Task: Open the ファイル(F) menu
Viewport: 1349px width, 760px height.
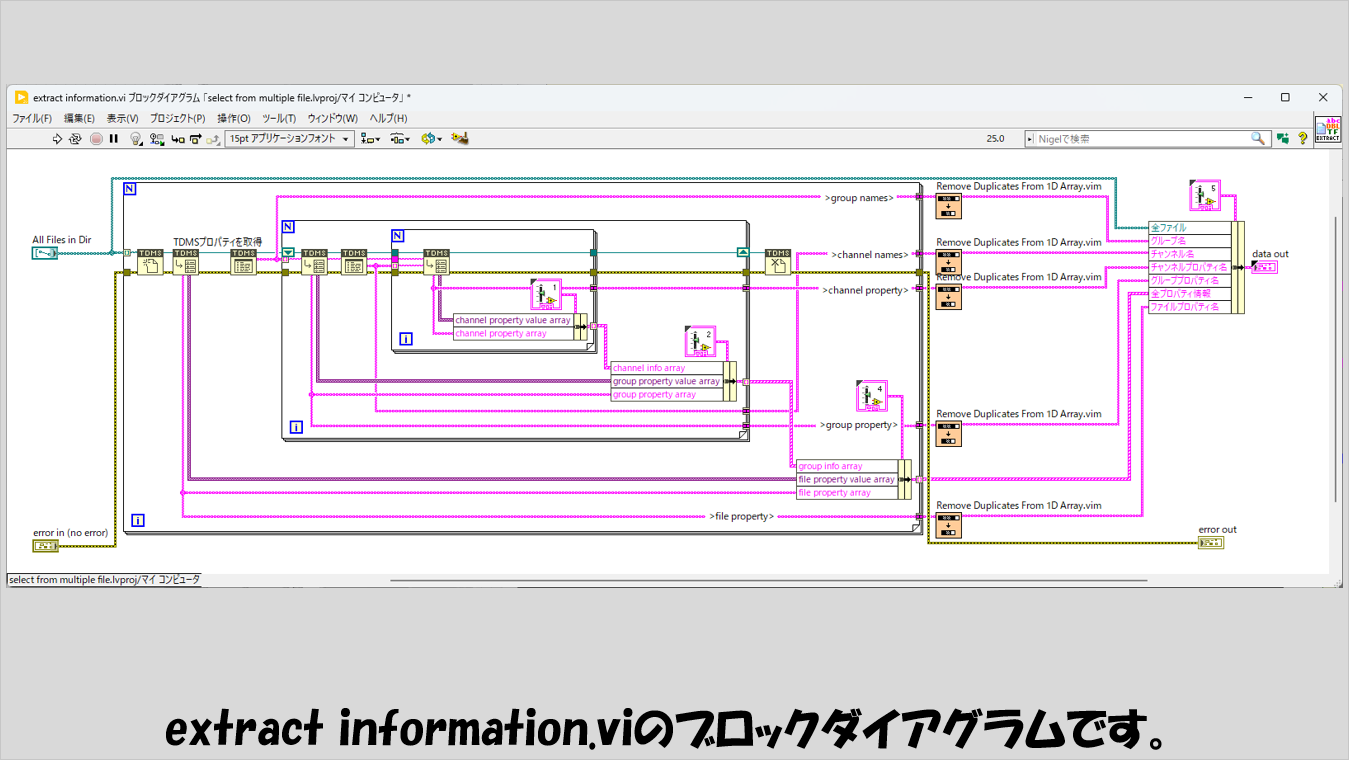Action: click(32, 118)
